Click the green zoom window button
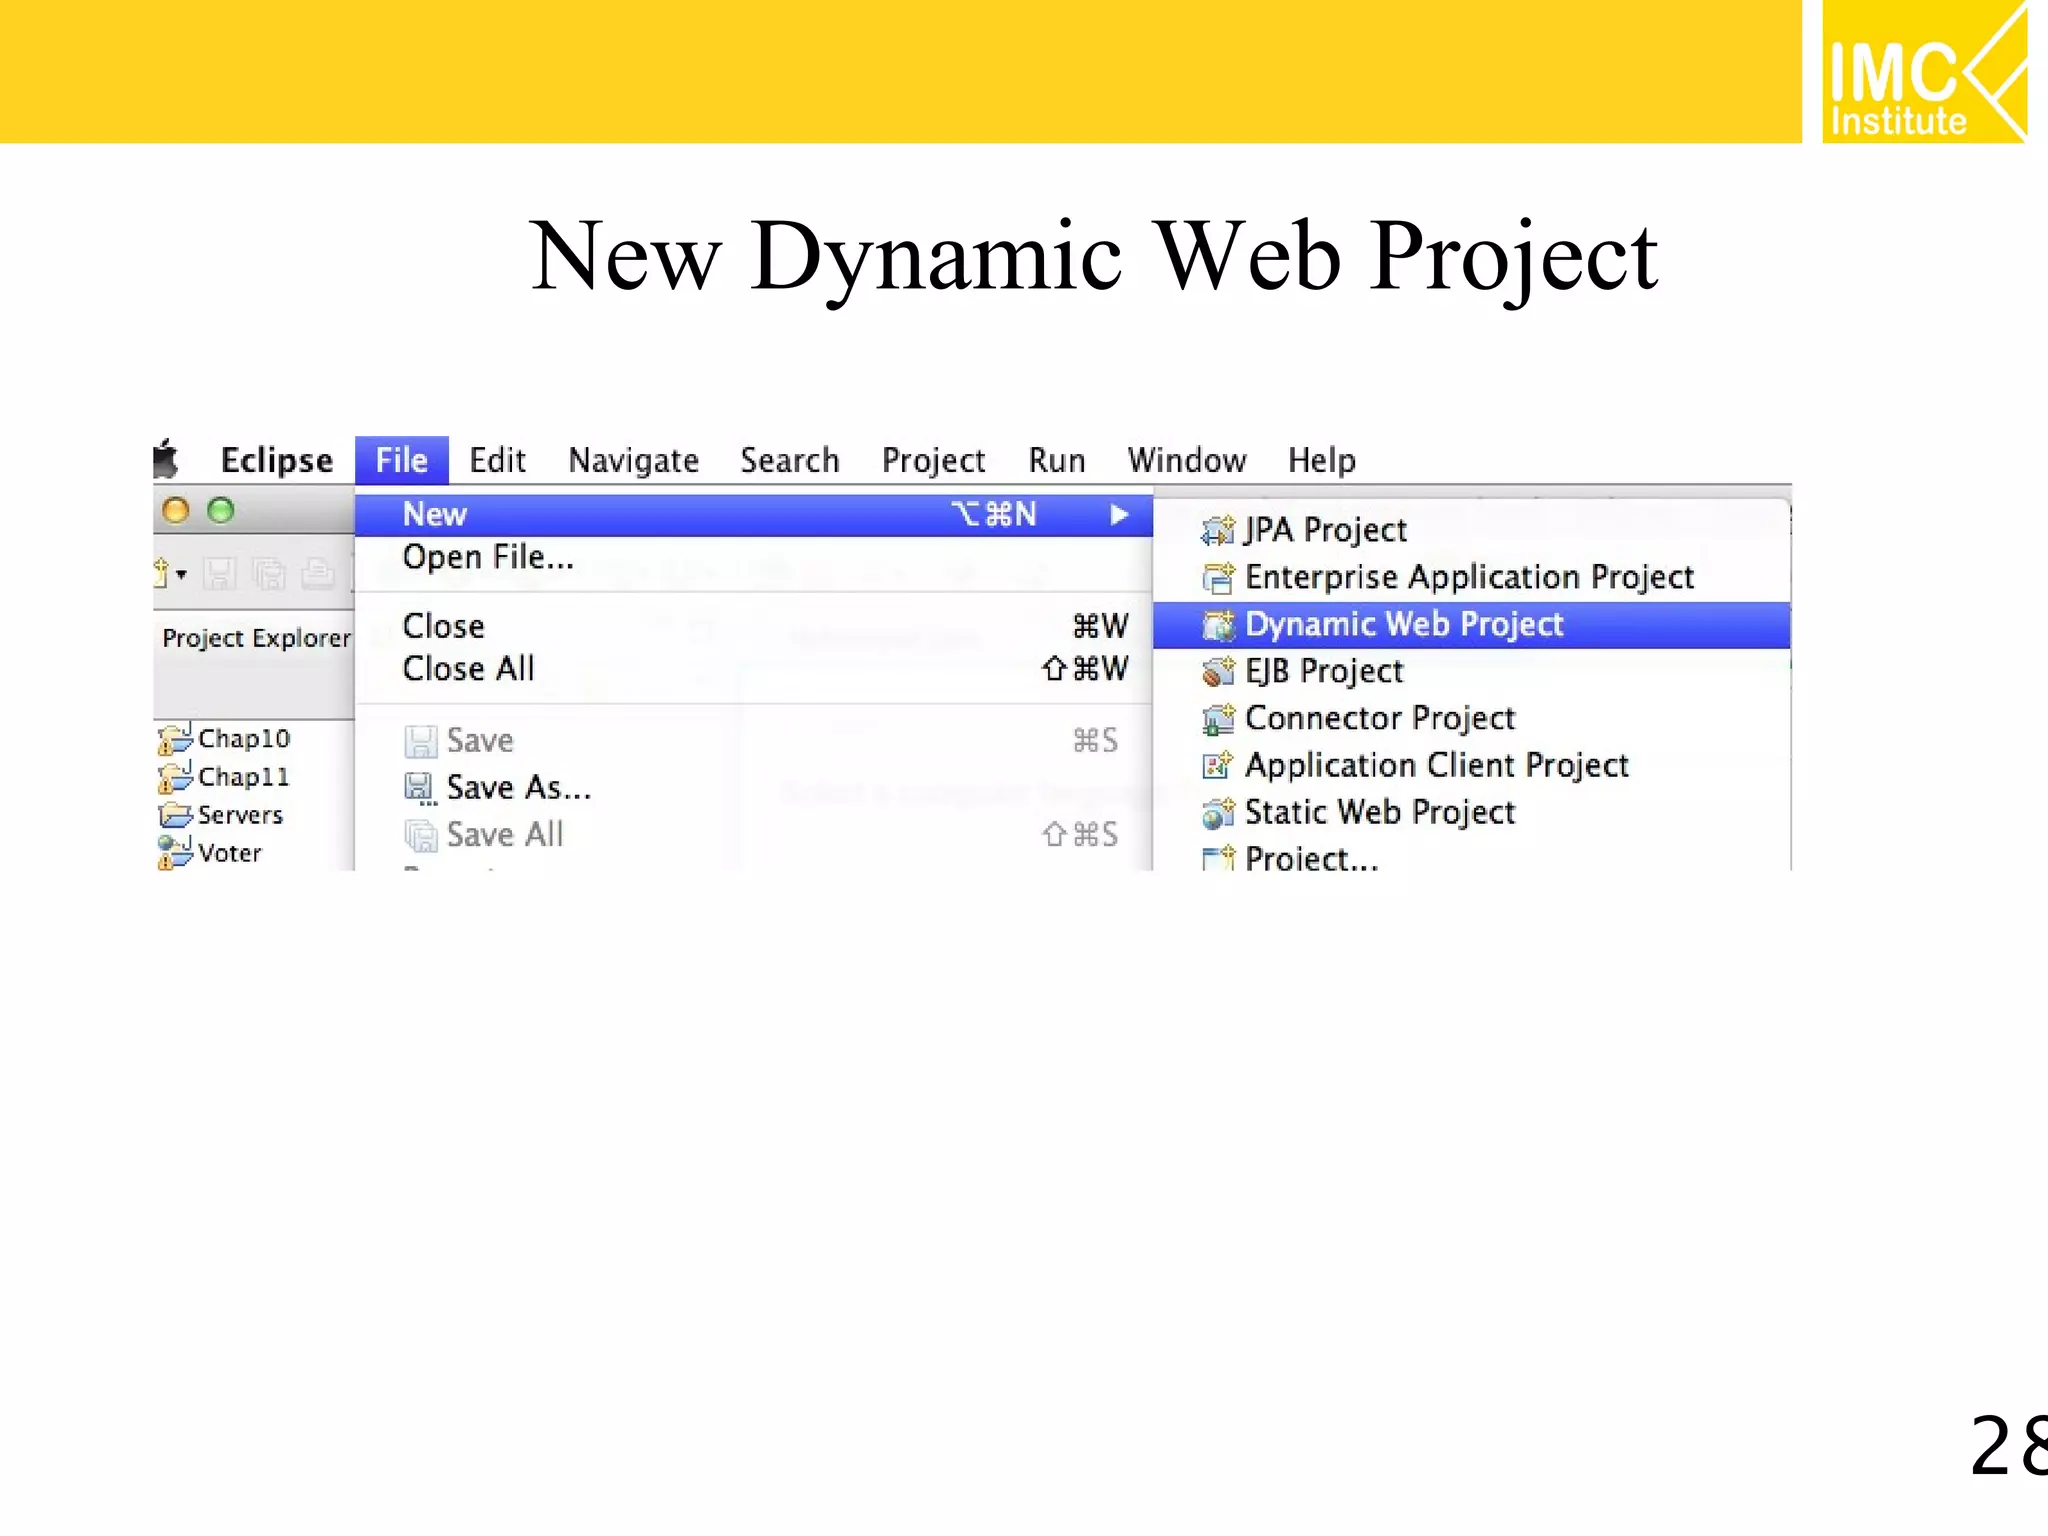2048x1536 pixels. 221,511
